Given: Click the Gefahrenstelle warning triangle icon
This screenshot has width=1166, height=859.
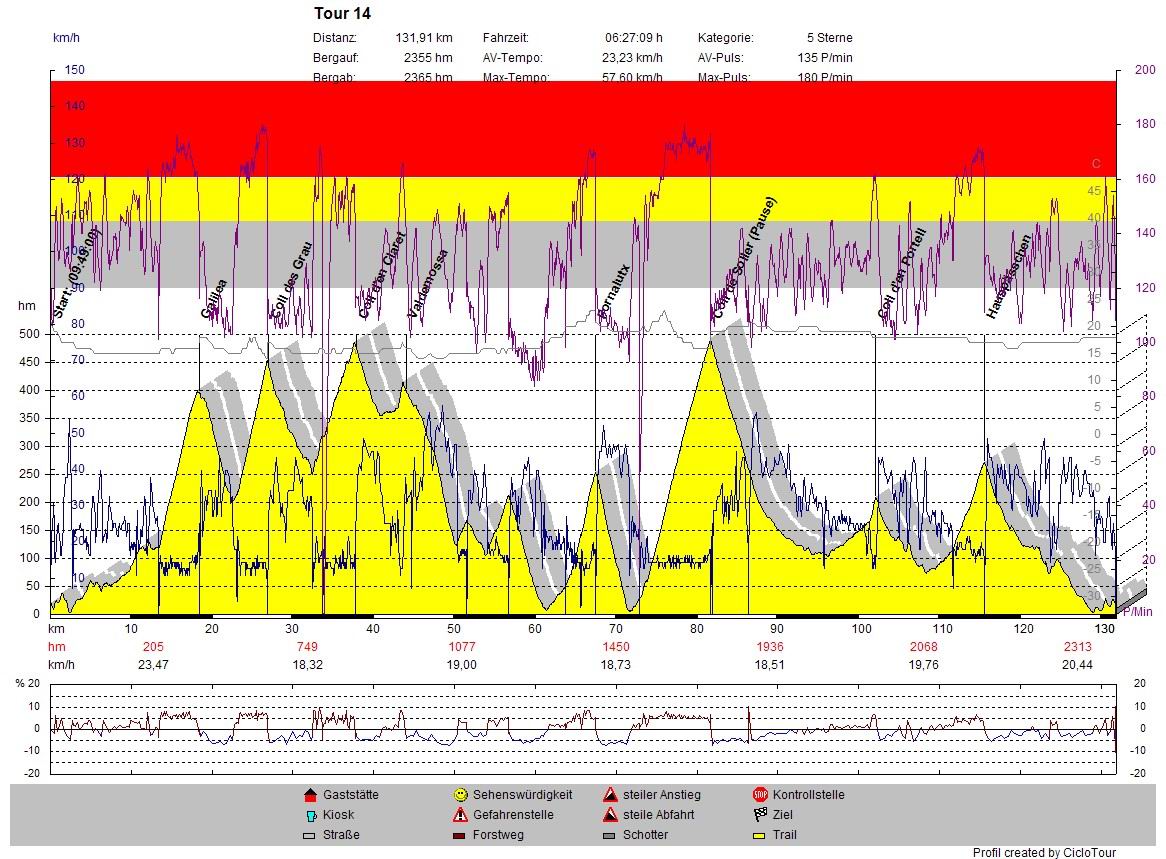Looking at the screenshot, I should click(x=460, y=815).
